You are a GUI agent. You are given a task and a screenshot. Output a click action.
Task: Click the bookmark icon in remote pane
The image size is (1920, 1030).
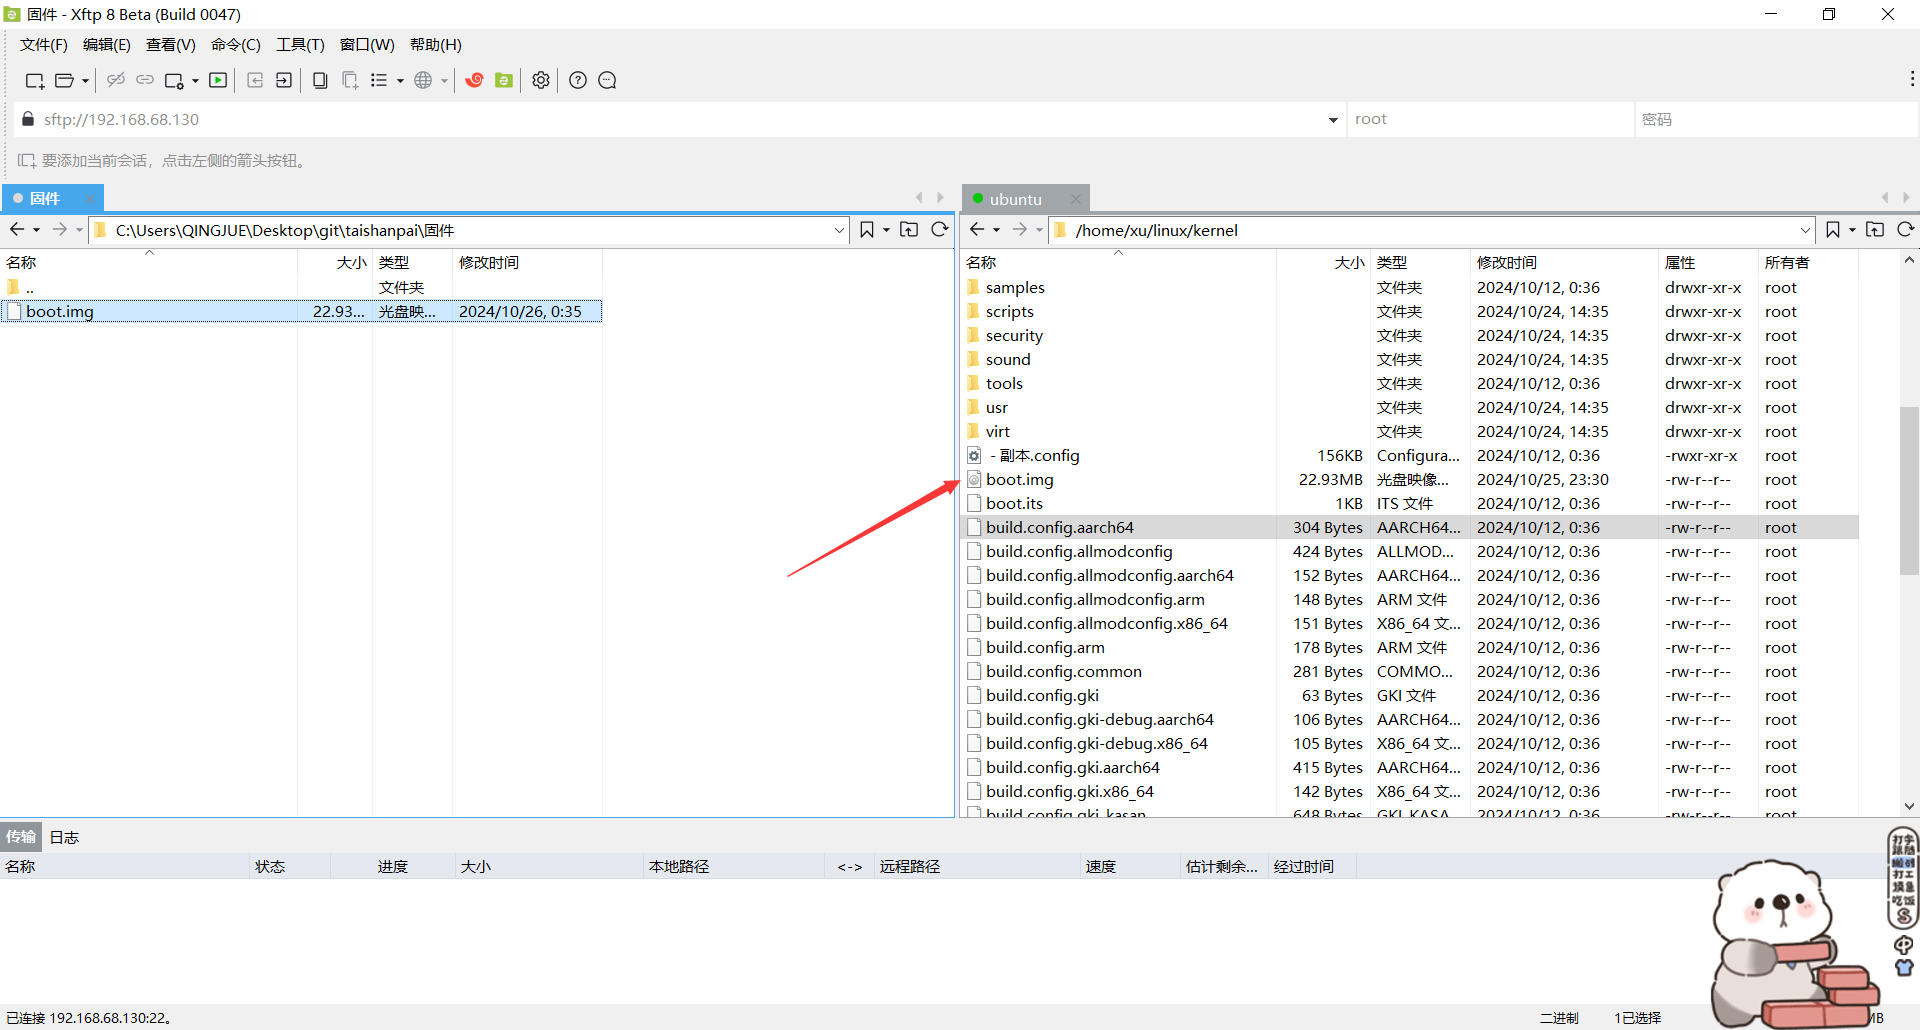tap(1832, 230)
